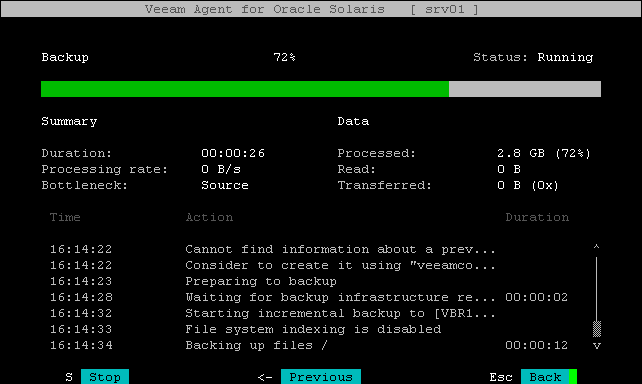The height and width of the screenshot is (384, 642).
Task: Click the log scrollbar thumb block
Action: pyautogui.click(x=597, y=329)
